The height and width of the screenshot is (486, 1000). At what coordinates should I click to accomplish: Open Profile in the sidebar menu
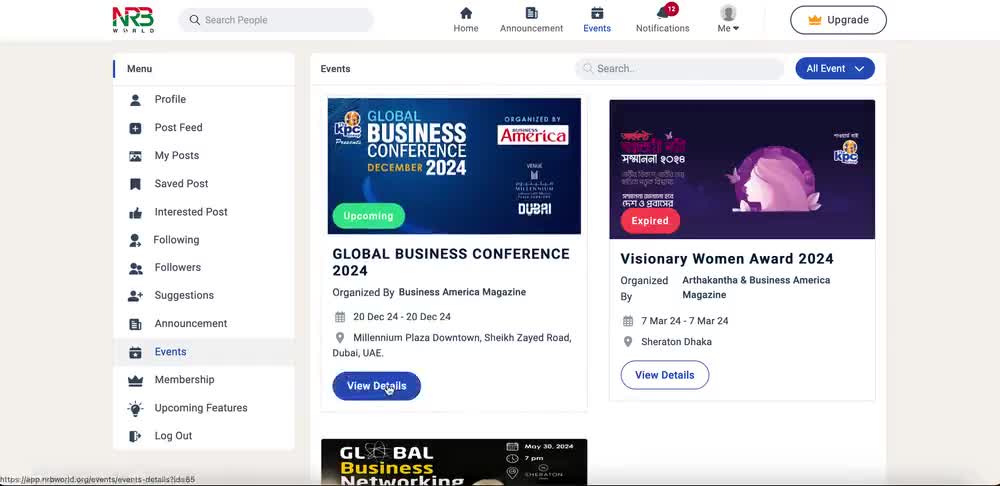click(x=170, y=99)
